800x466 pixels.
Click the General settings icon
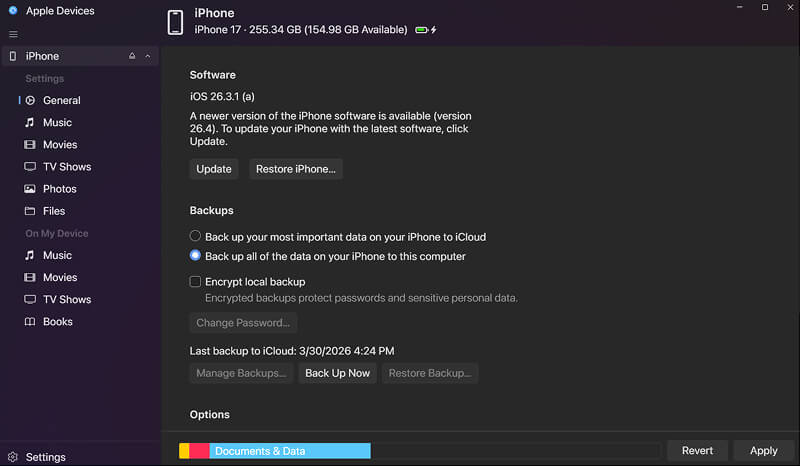point(30,100)
